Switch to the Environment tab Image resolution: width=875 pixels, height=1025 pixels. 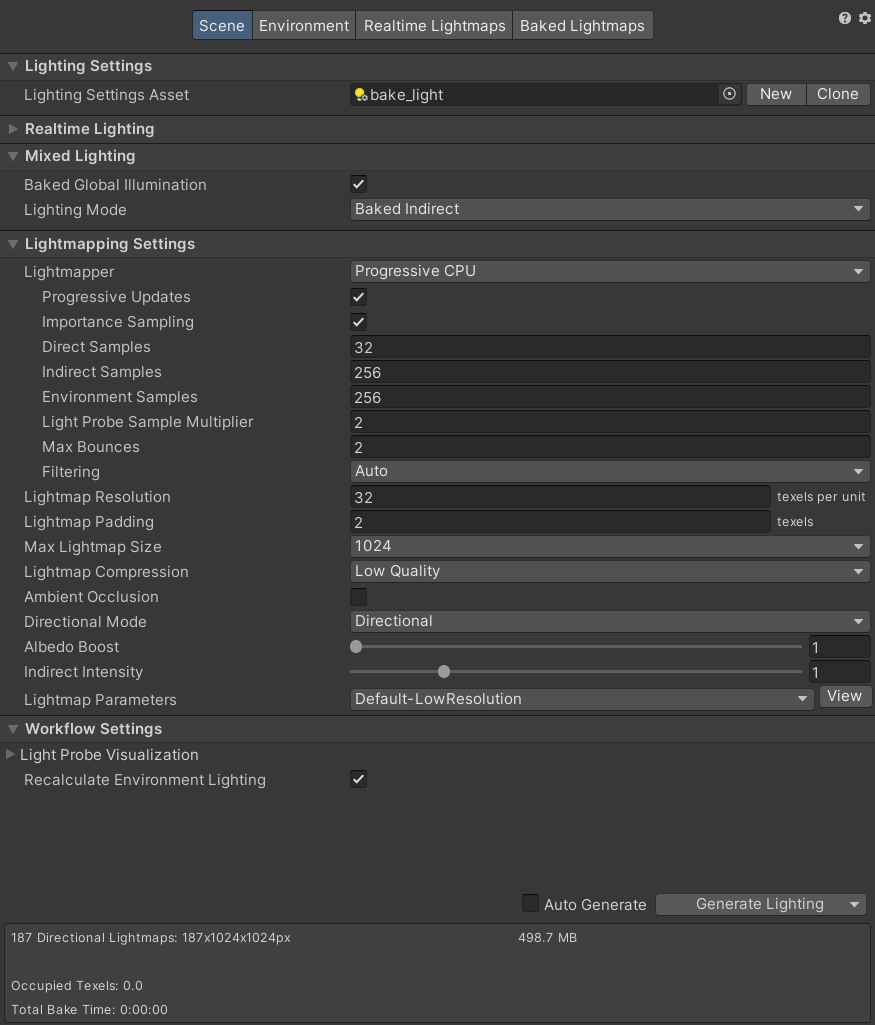pyautogui.click(x=304, y=25)
